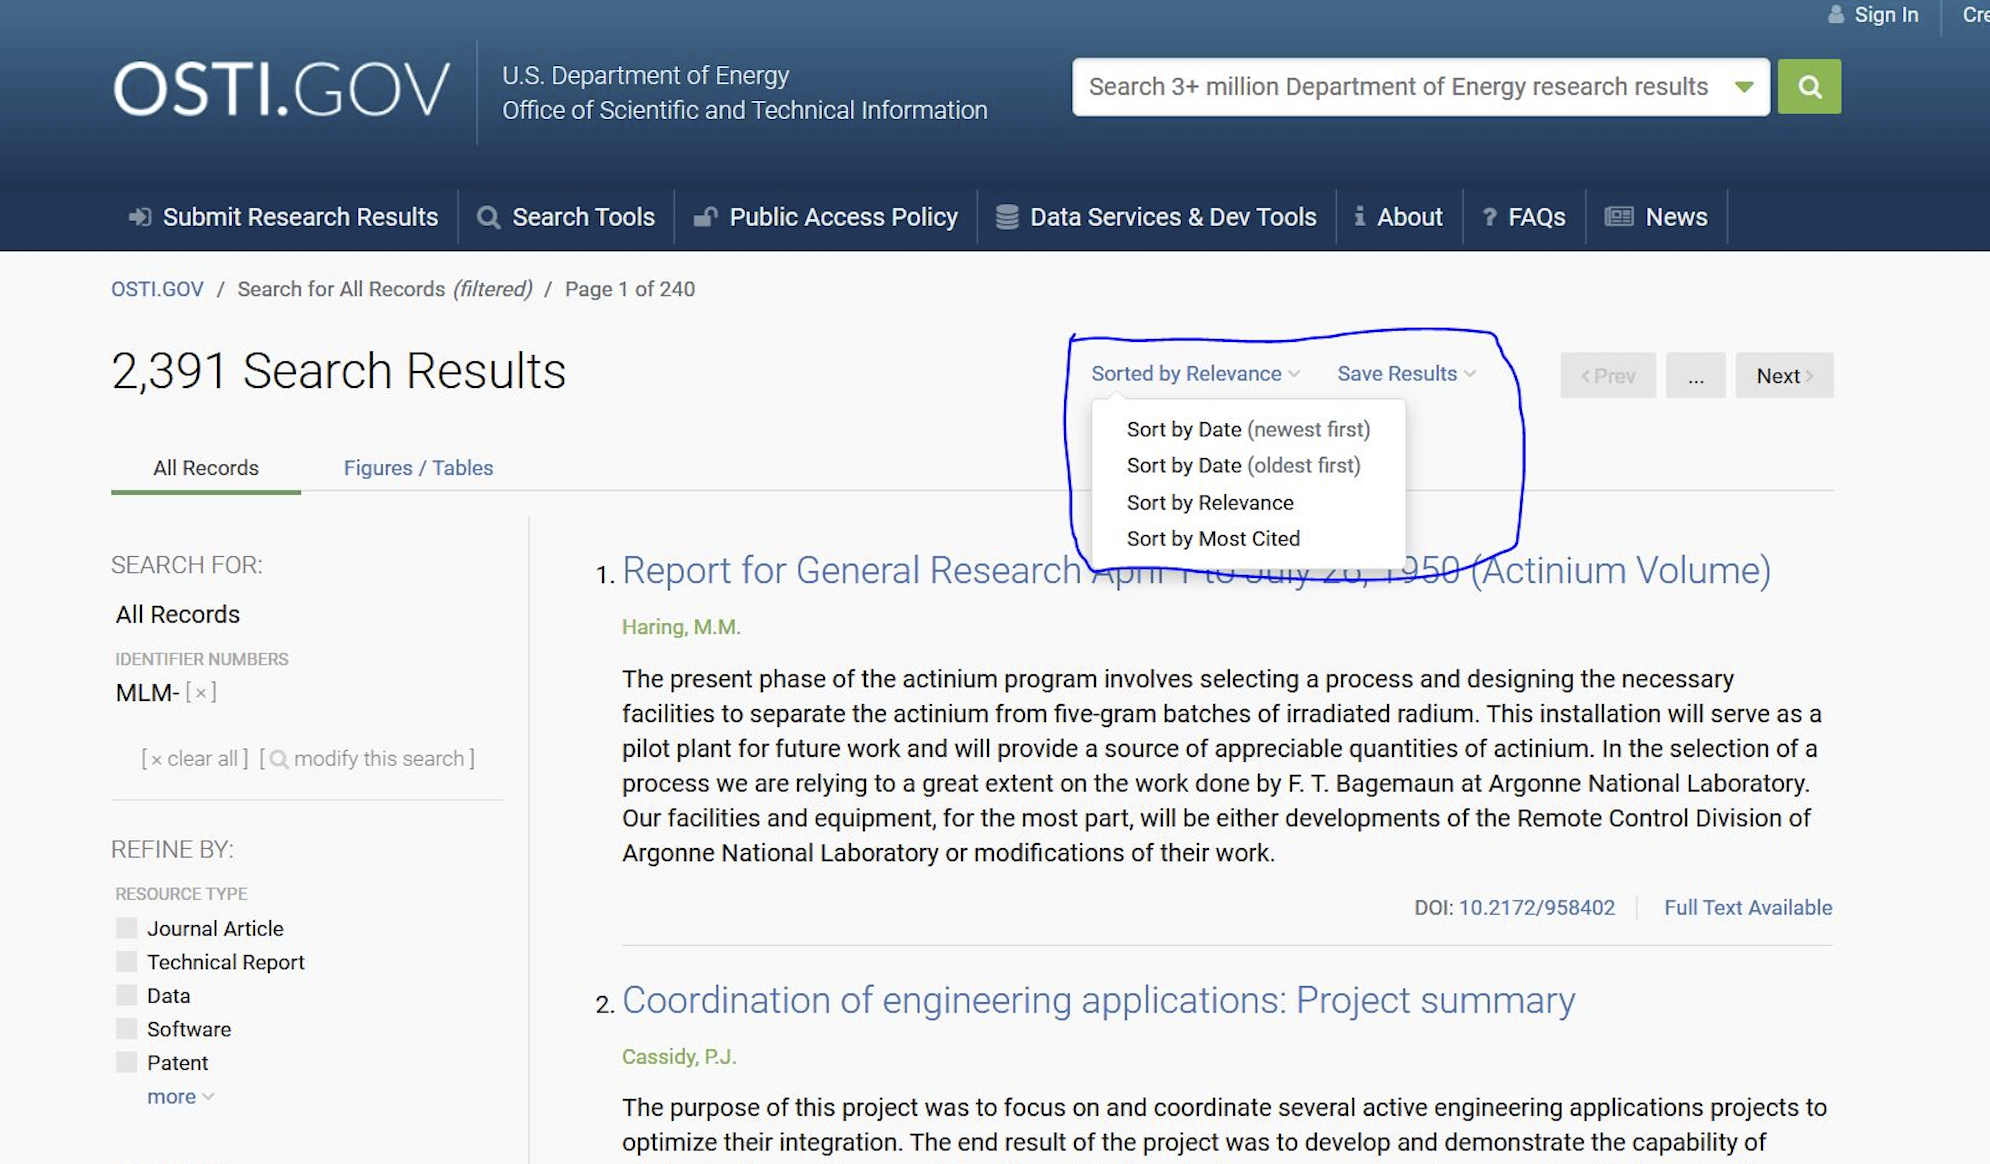Screen dimensions: 1990x1164
Task: Click the OSTI.GOV breadcrumb link
Action: coord(157,289)
